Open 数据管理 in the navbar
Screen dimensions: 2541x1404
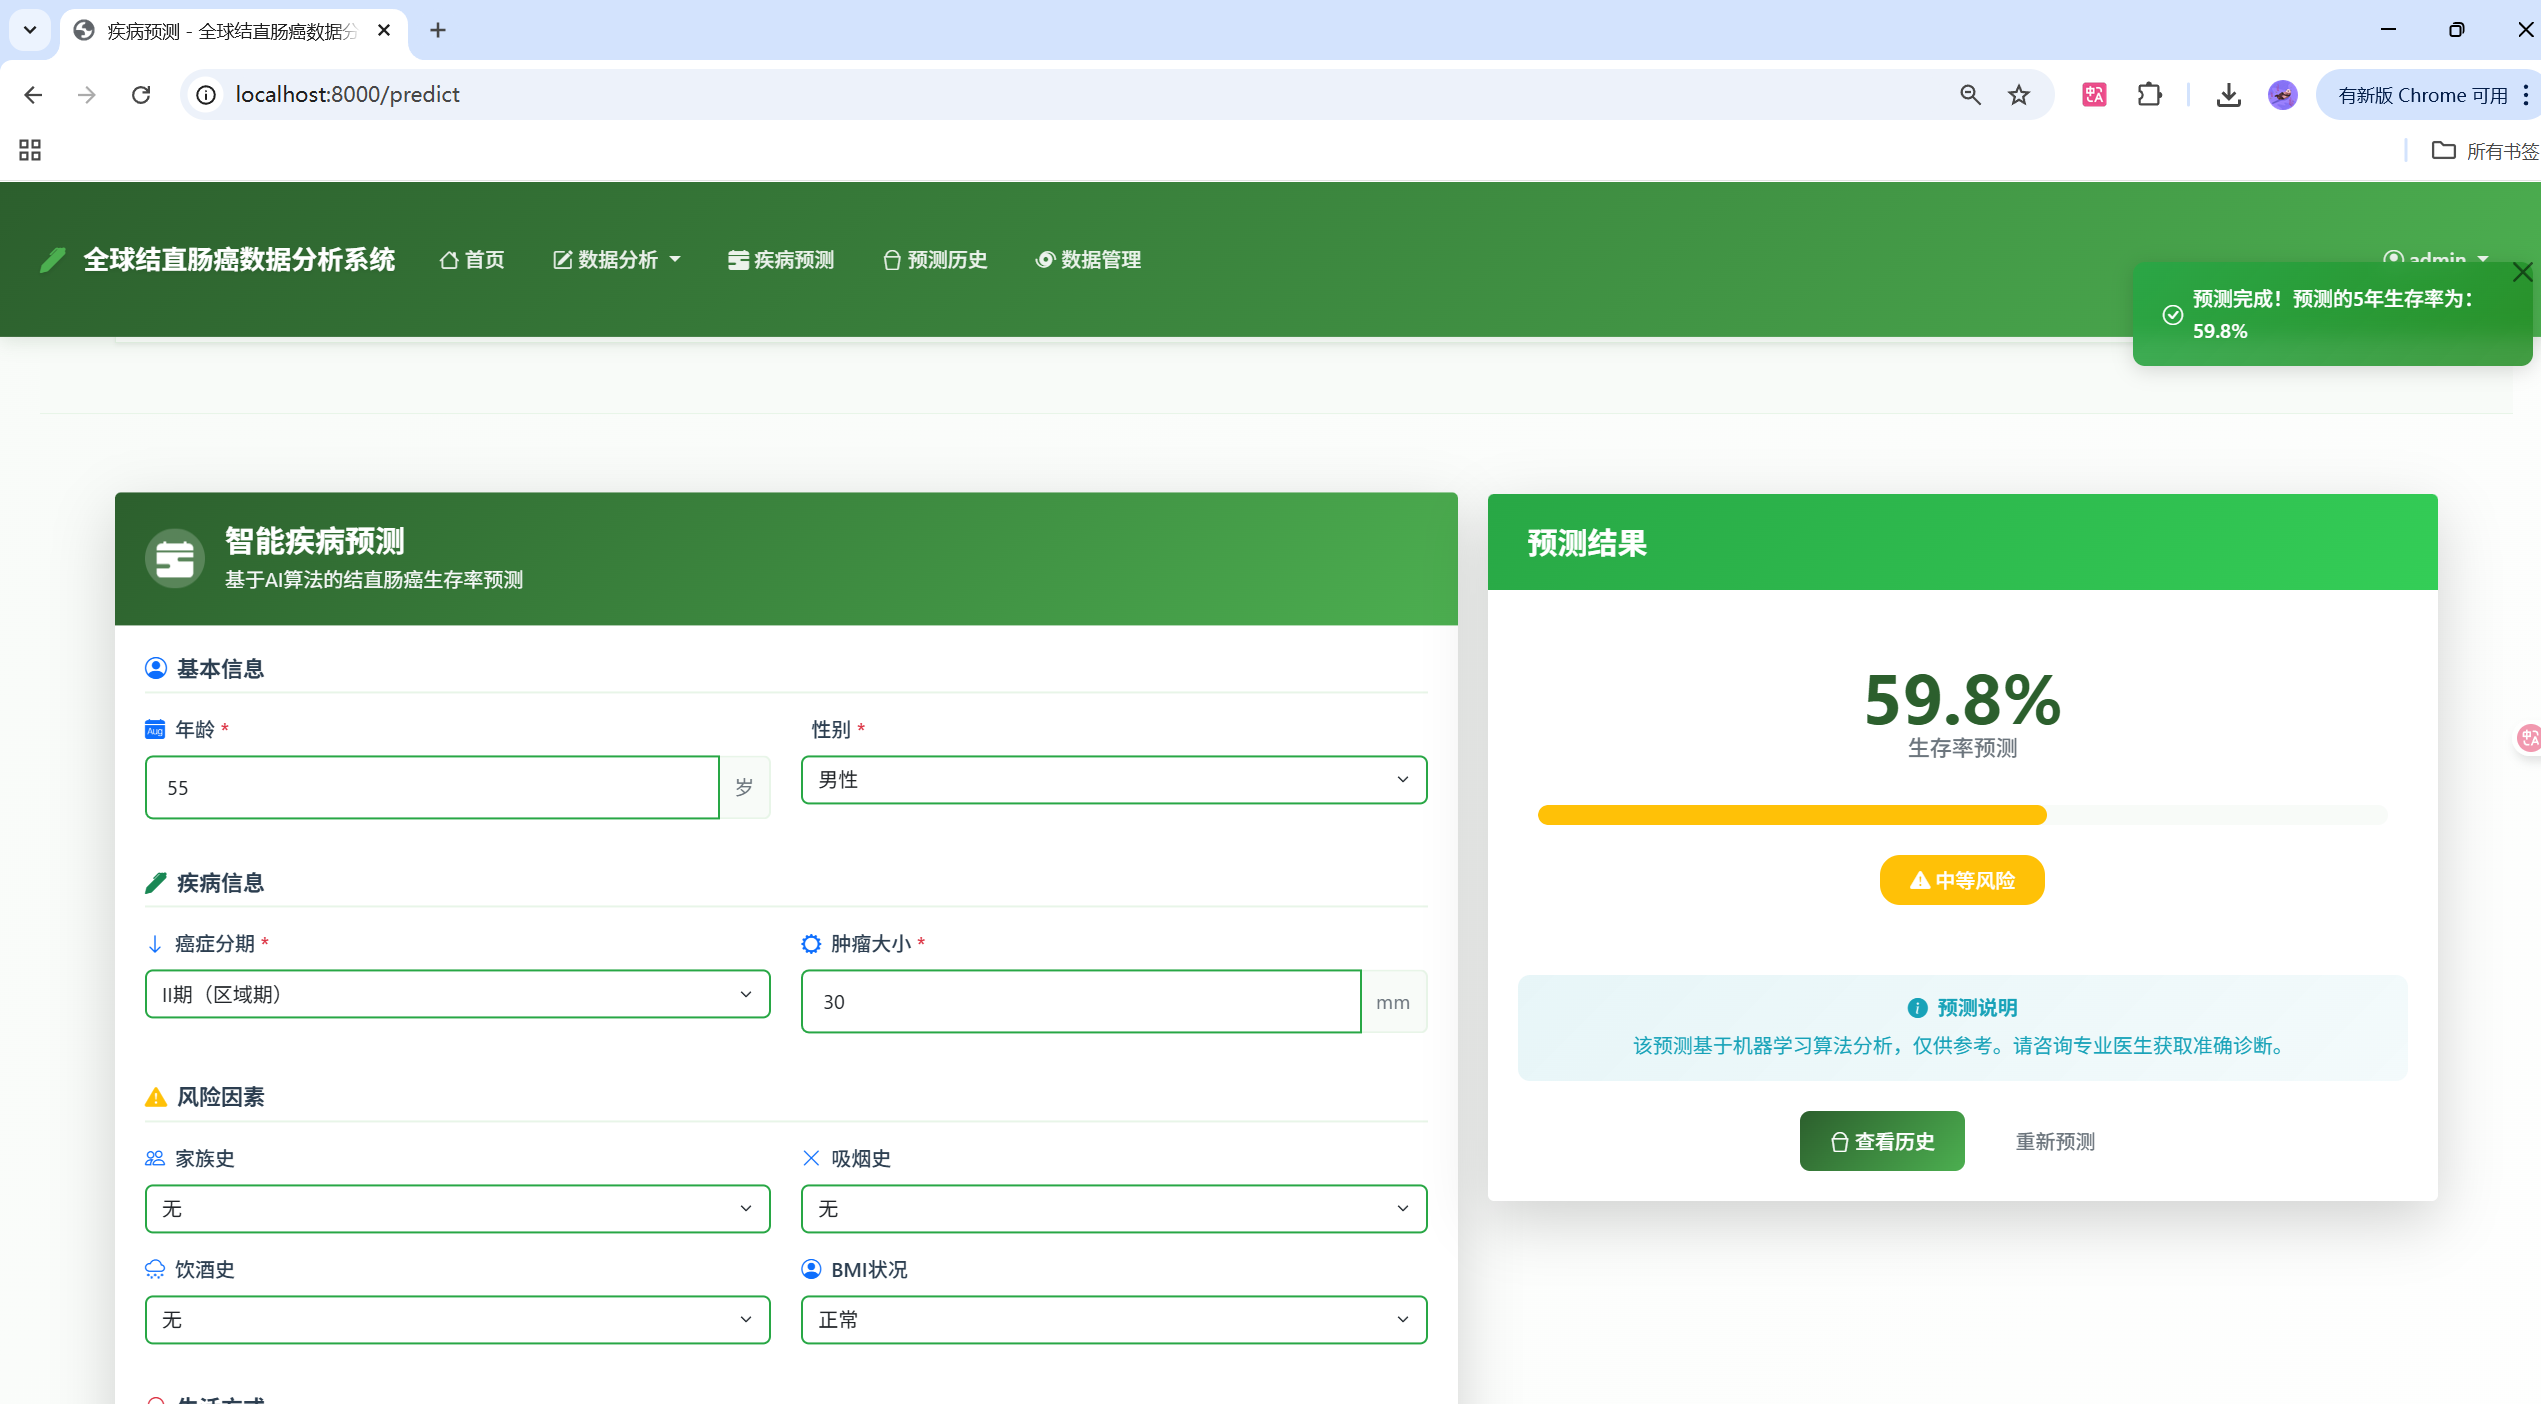pos(1088,260)
